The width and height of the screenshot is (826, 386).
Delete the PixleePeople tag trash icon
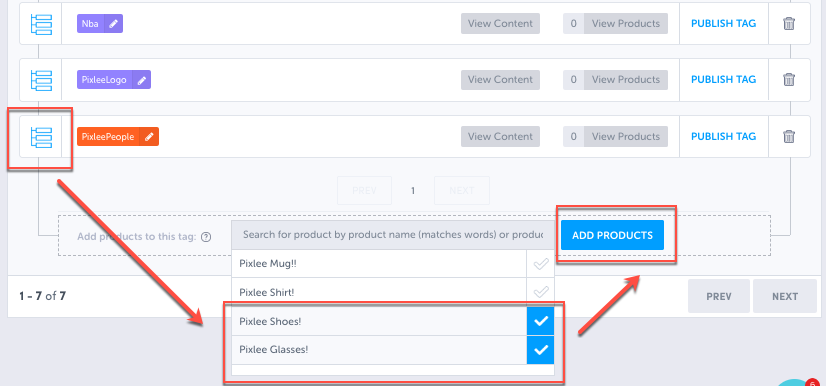(789, 136)
